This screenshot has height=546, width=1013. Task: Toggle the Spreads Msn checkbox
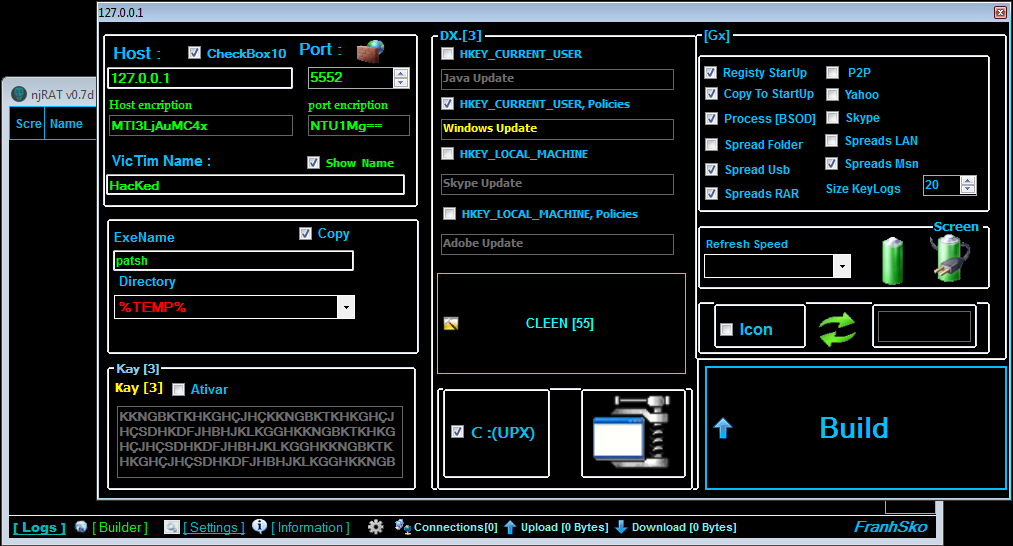832,163
